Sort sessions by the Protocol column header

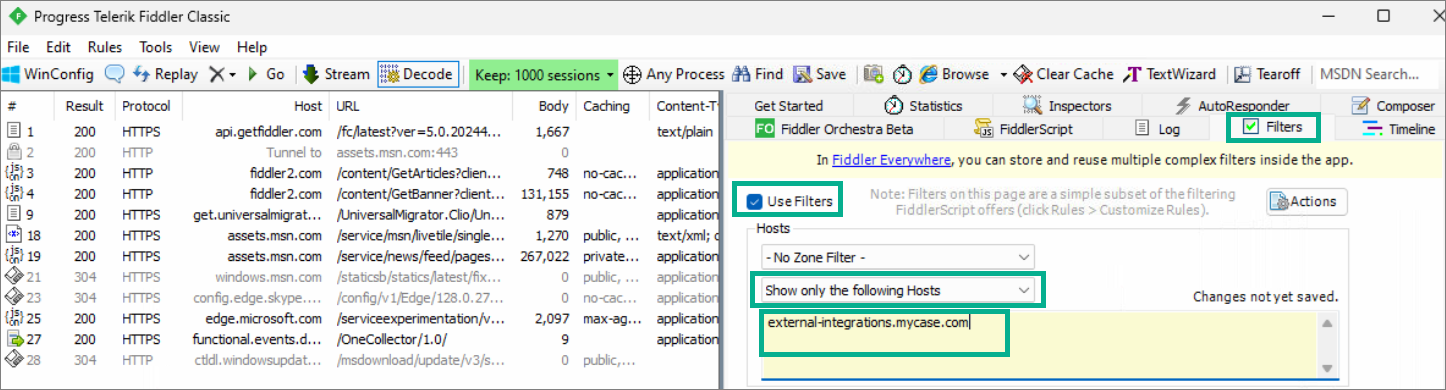pyautogui.click(x=146, y=106)
